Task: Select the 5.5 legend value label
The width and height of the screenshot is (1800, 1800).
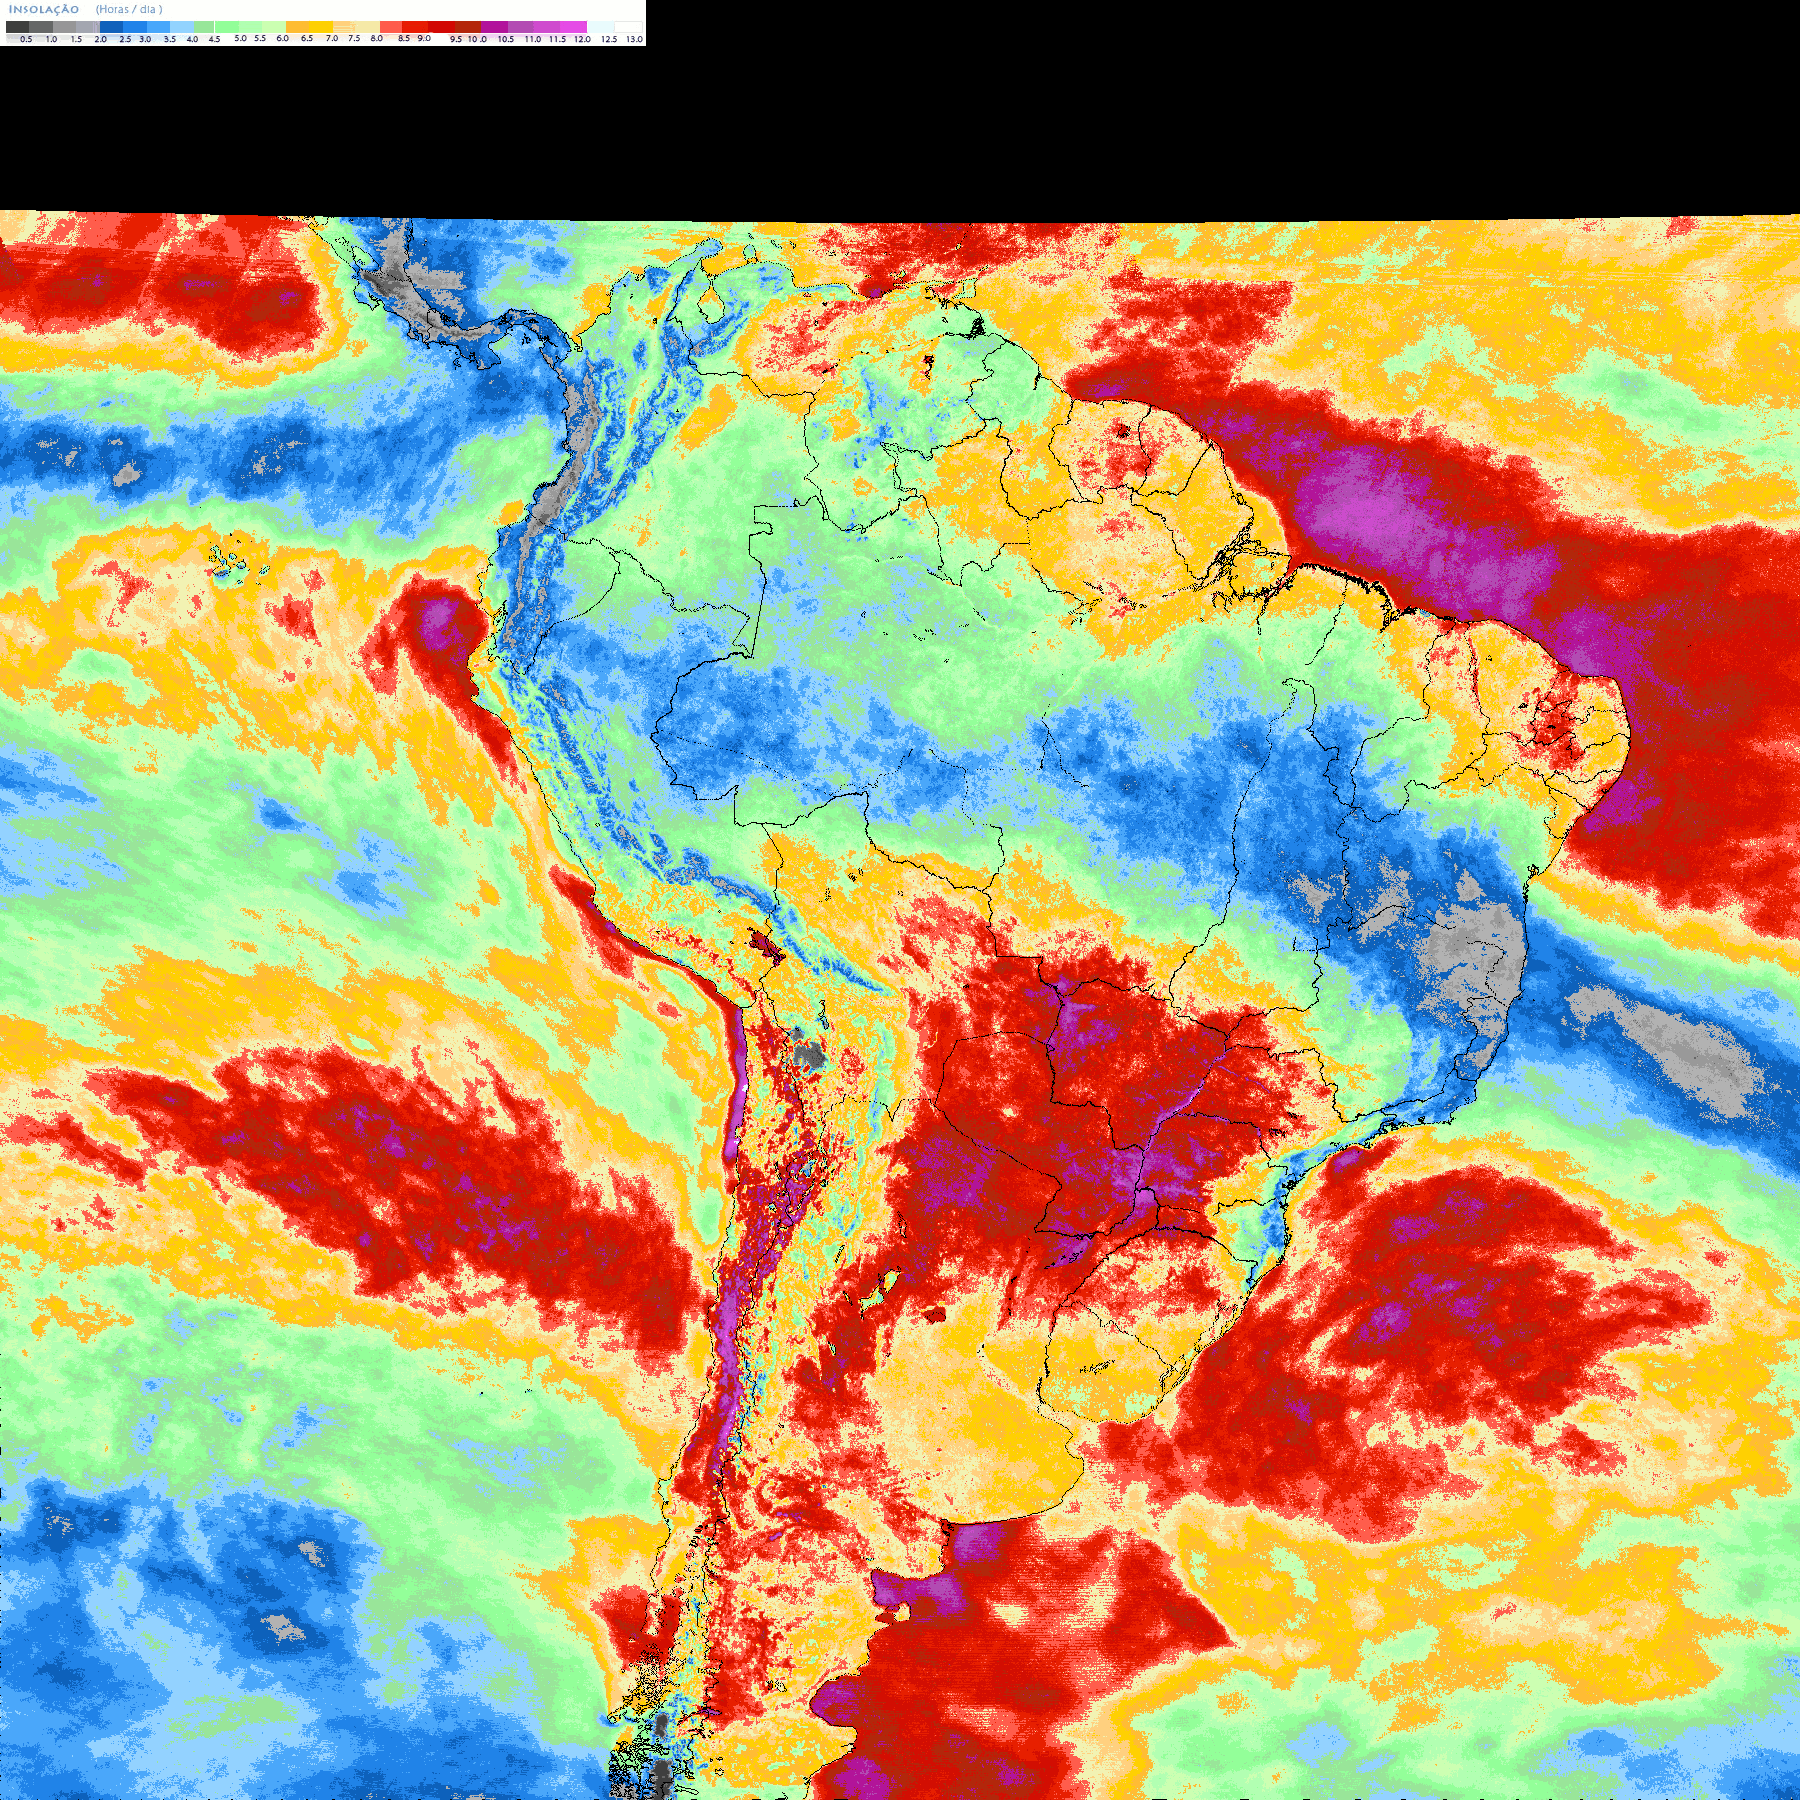Action: (260, 38)
